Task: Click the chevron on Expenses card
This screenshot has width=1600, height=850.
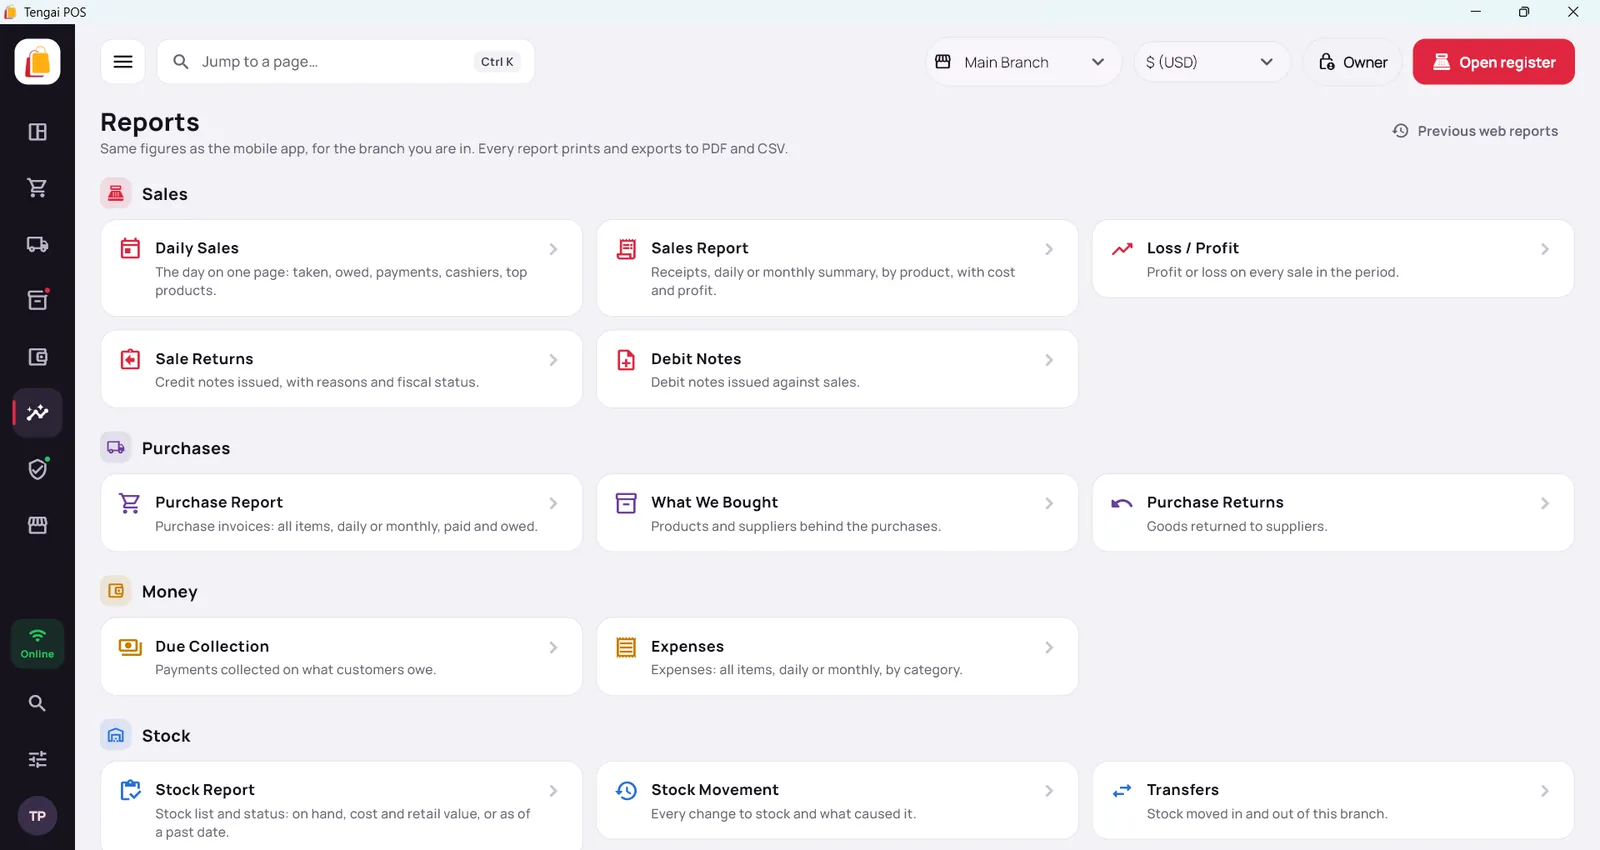Action: tap(1049, 647)
